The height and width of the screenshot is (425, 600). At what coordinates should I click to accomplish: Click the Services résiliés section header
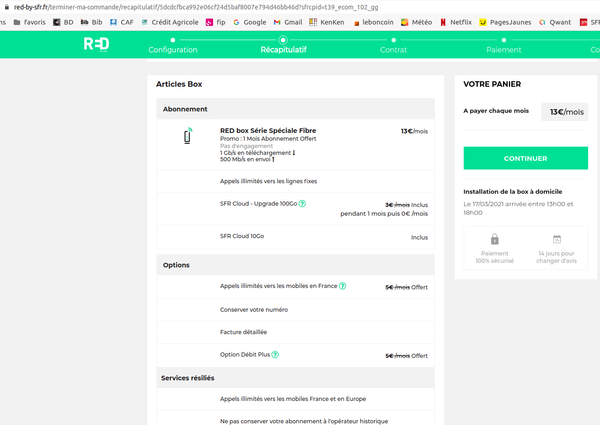(295, 378)
